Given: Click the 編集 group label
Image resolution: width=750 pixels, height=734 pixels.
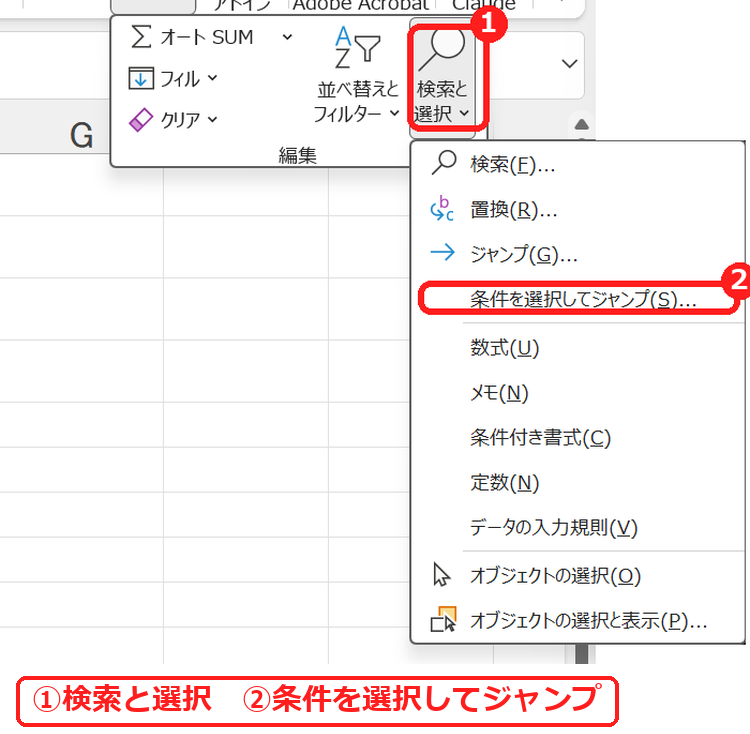Looking at the screenshot, I should tap(298, 155).
